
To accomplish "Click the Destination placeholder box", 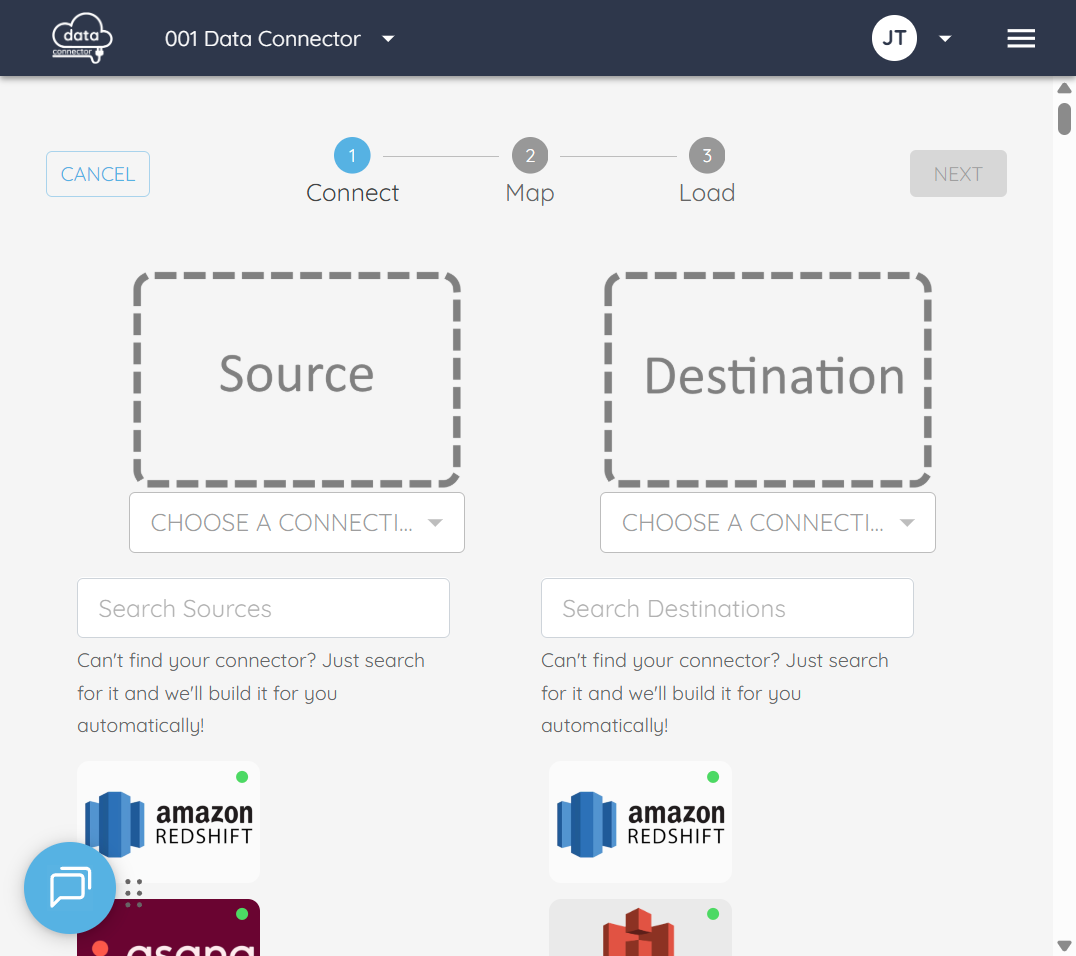I will (768, 380).
